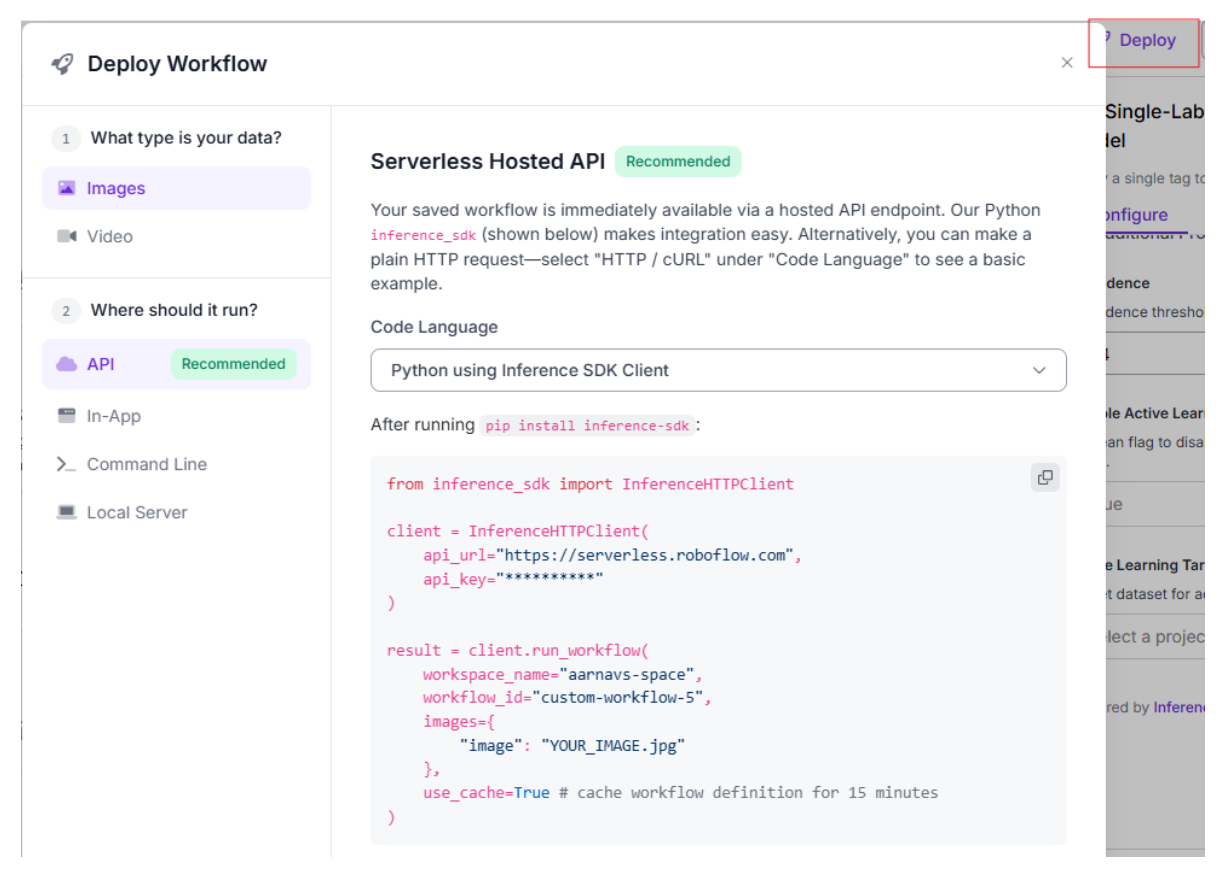Click the use_cache=True line in code
The height and width of the screenshot is (880, 1228).
click(x=680, y=792)
